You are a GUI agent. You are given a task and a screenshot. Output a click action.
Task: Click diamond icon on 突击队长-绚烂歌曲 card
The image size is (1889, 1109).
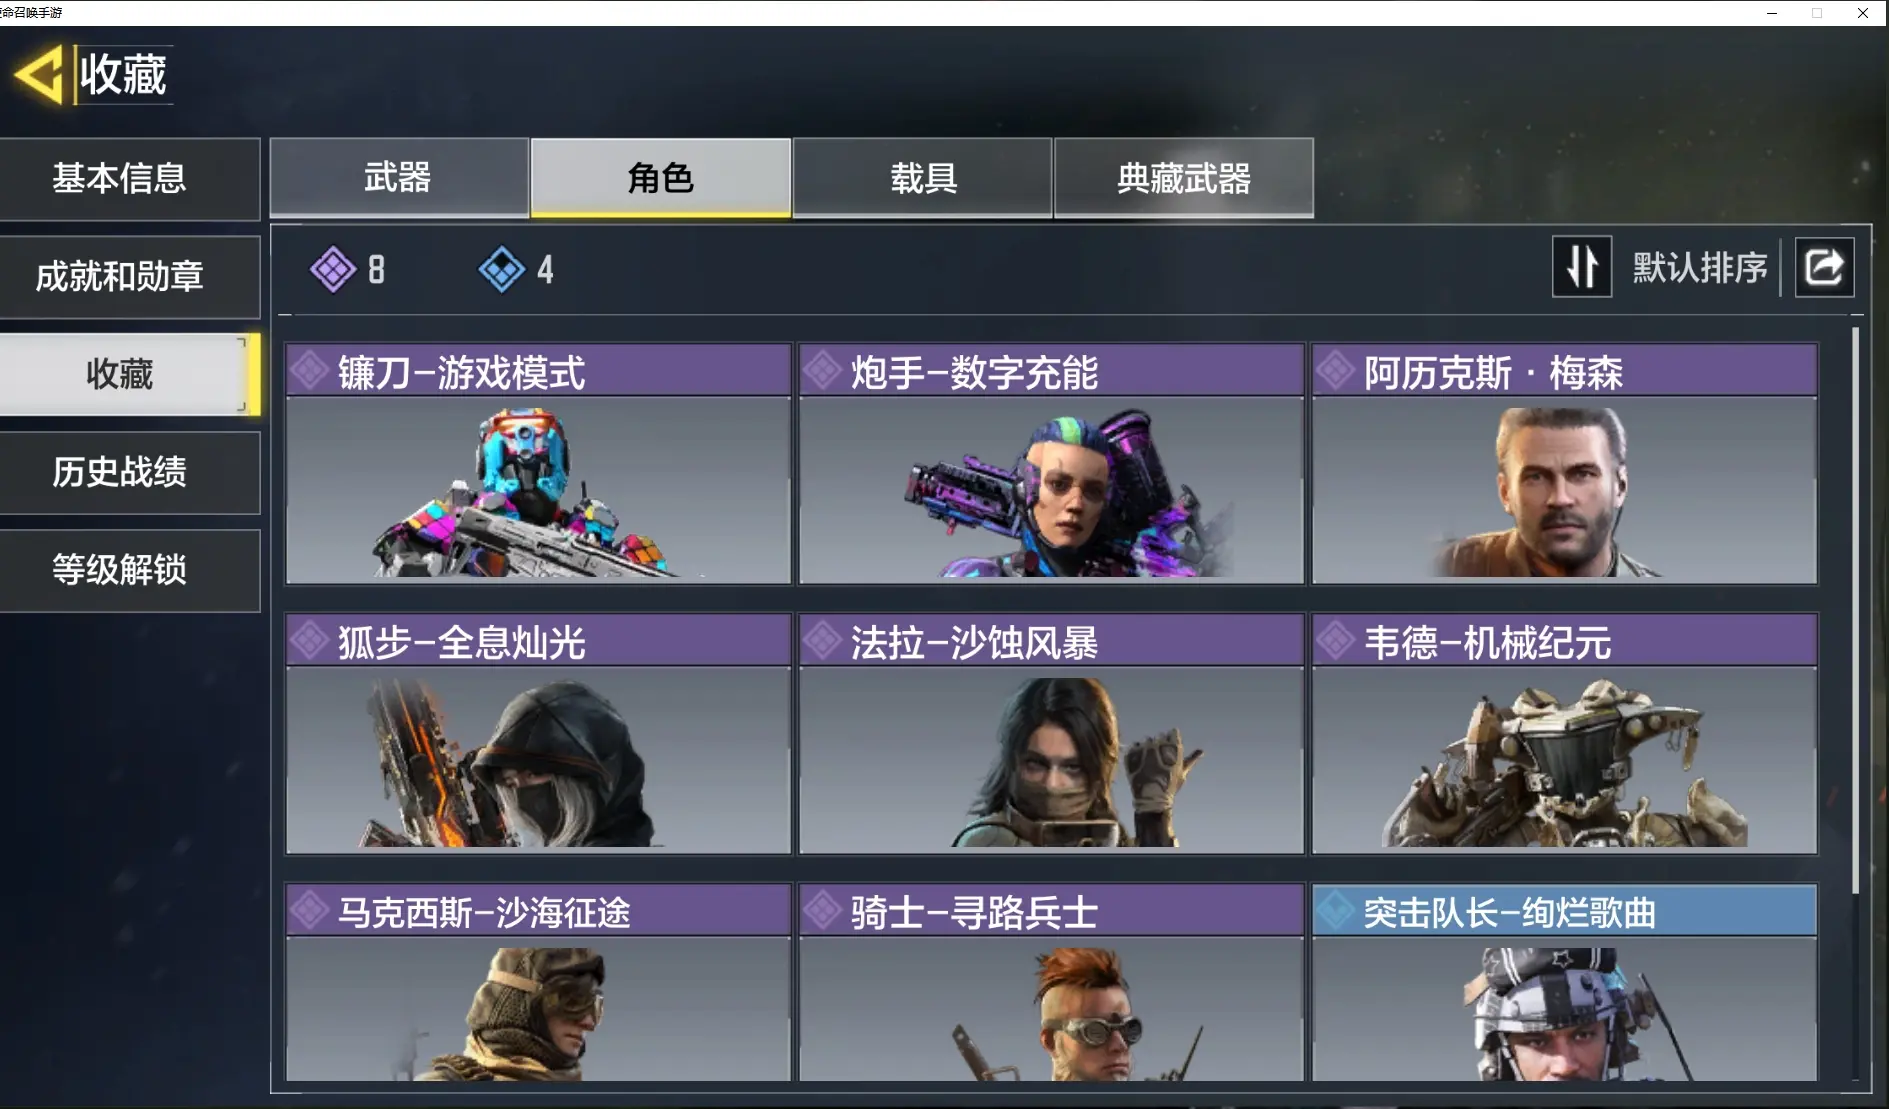tap(1336, 911)
